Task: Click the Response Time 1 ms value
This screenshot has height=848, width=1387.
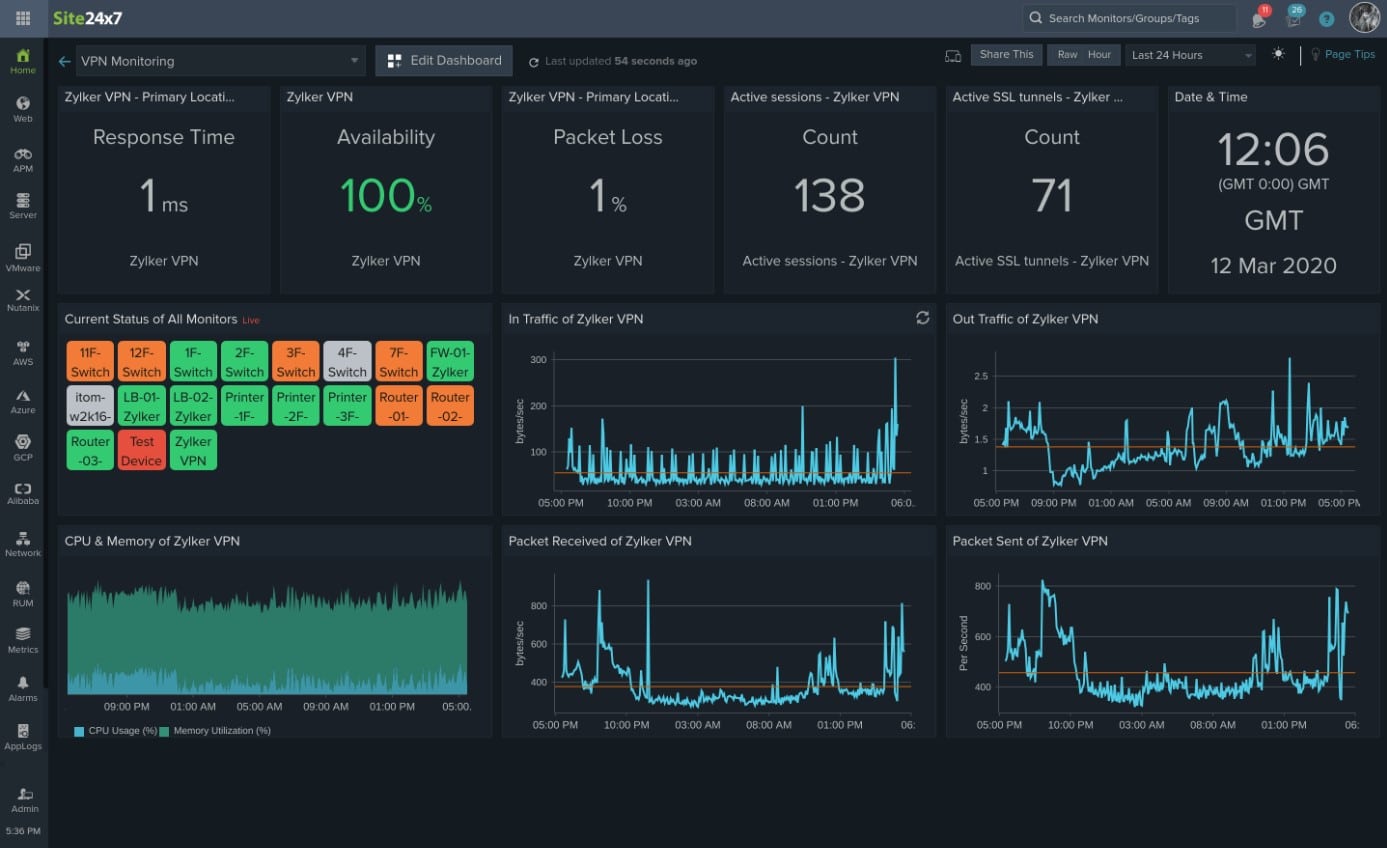Action: 163,196
